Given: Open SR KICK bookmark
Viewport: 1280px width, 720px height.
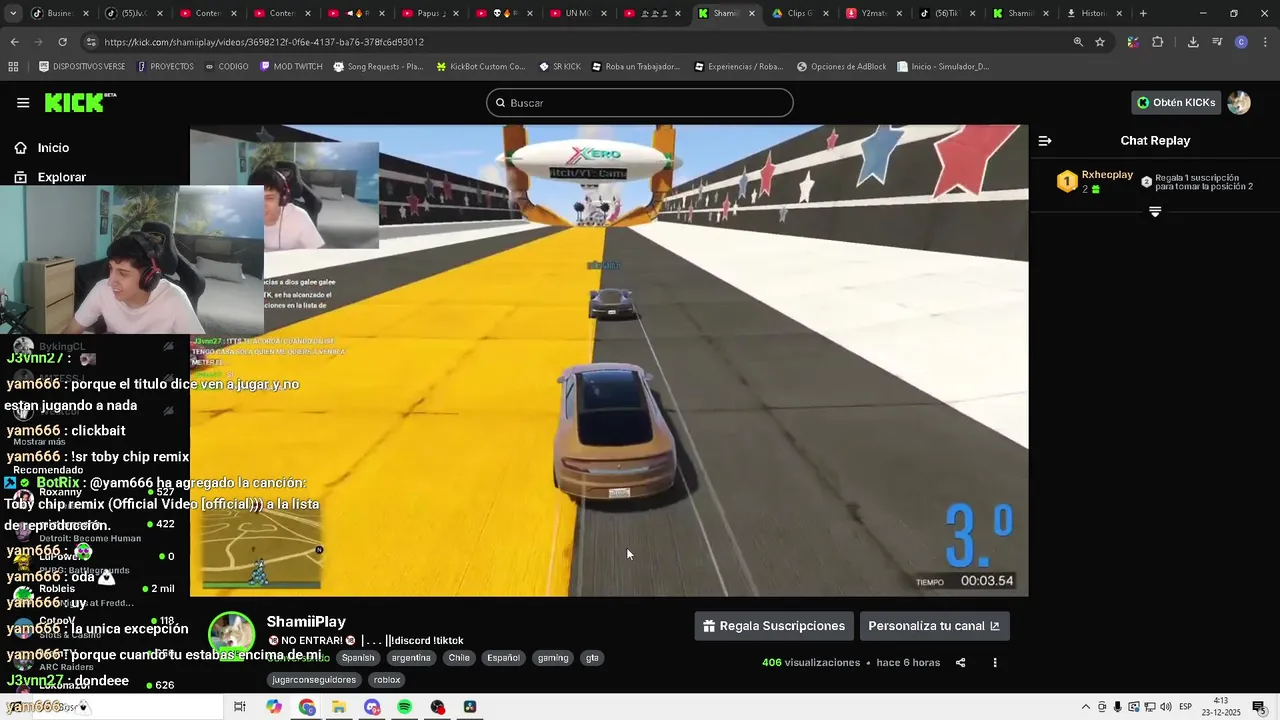Looking at the screenshot, I should point(559,67).
